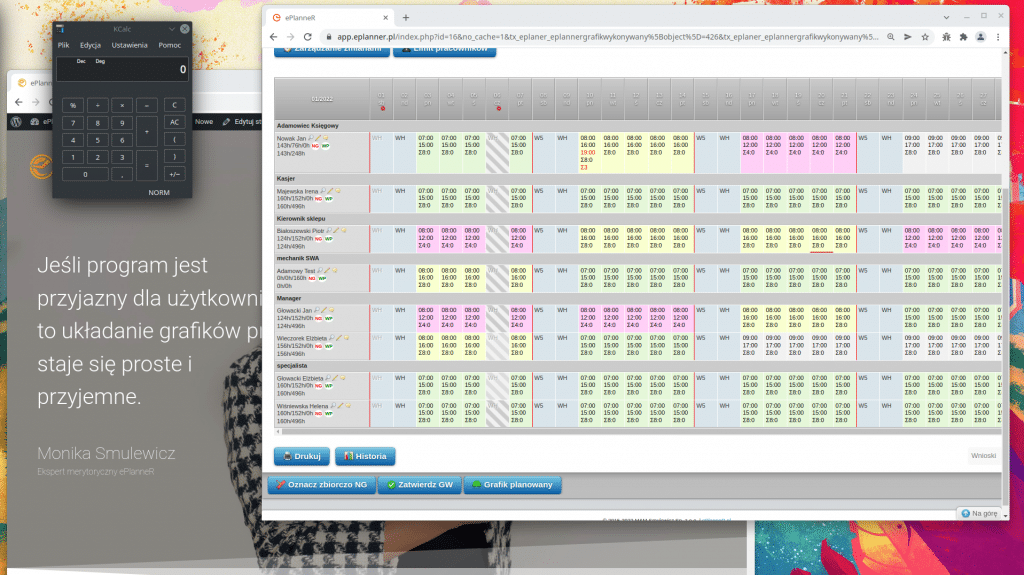This screenshot has height=575, width=1024.
Task: Open magnifier icon next to Majewska Irena
Action: point(323,191)
